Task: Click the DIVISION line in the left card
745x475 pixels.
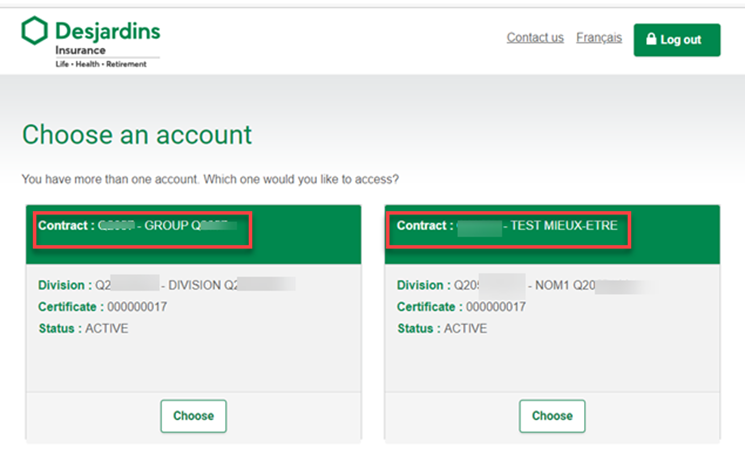Action: [x=160, y=285]
